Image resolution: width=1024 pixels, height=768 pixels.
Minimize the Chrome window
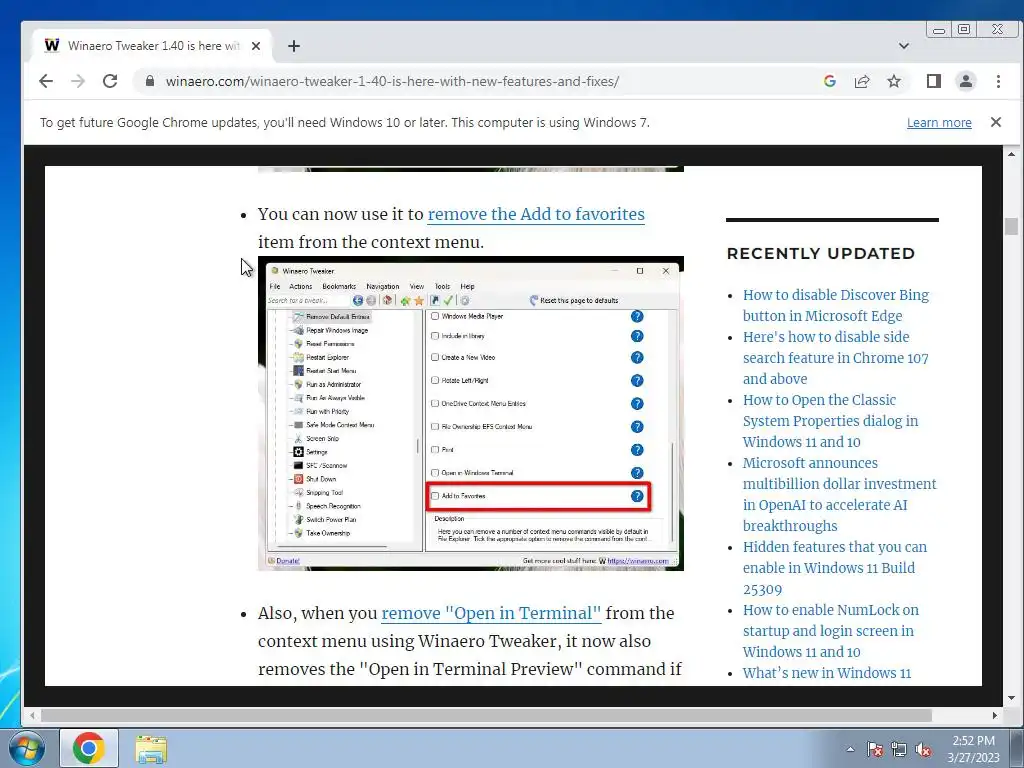(939, 30)
